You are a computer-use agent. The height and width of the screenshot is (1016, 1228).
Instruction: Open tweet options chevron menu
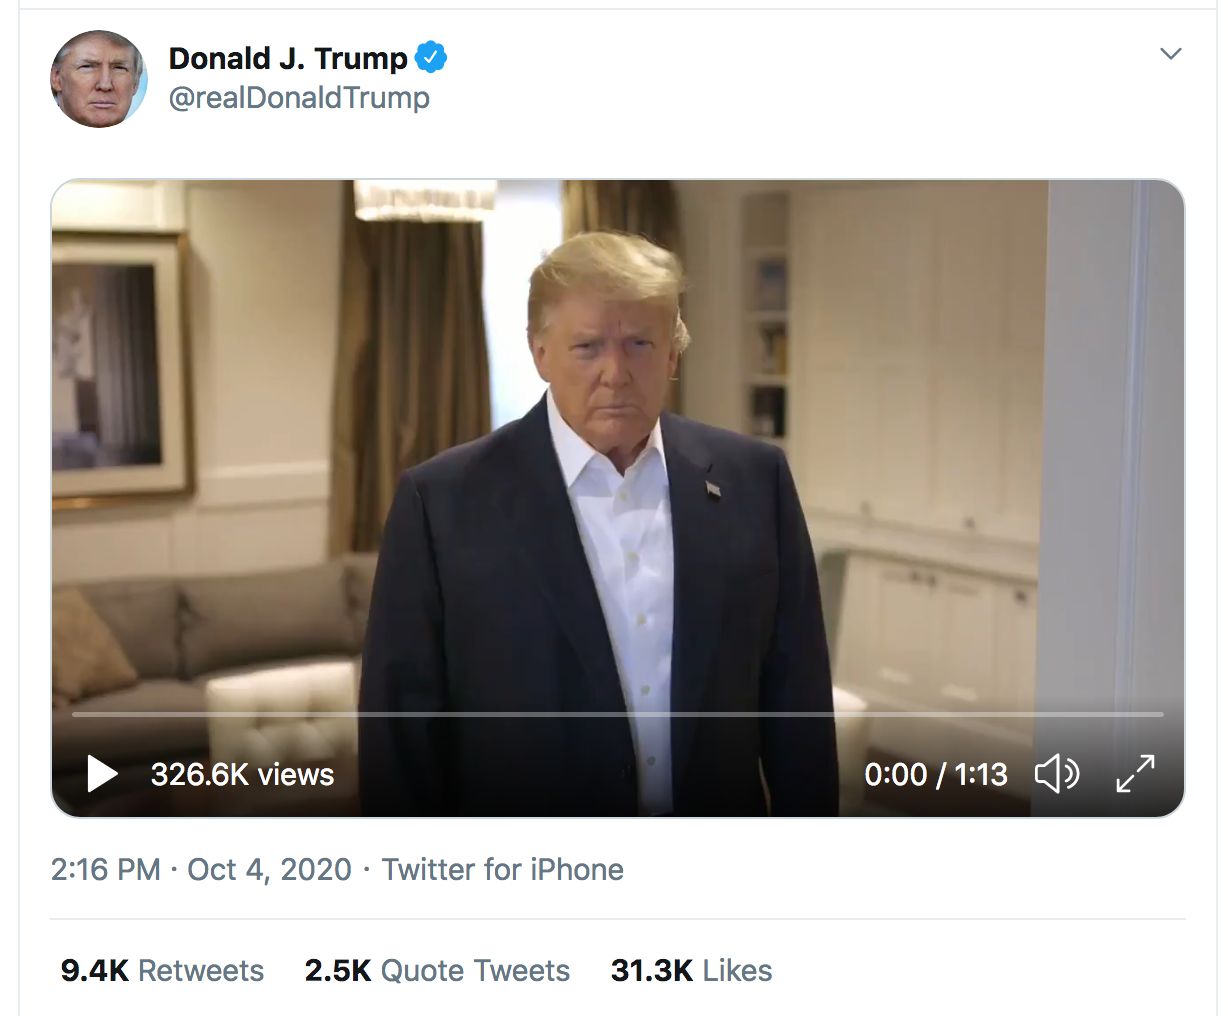click(1170, 54)
